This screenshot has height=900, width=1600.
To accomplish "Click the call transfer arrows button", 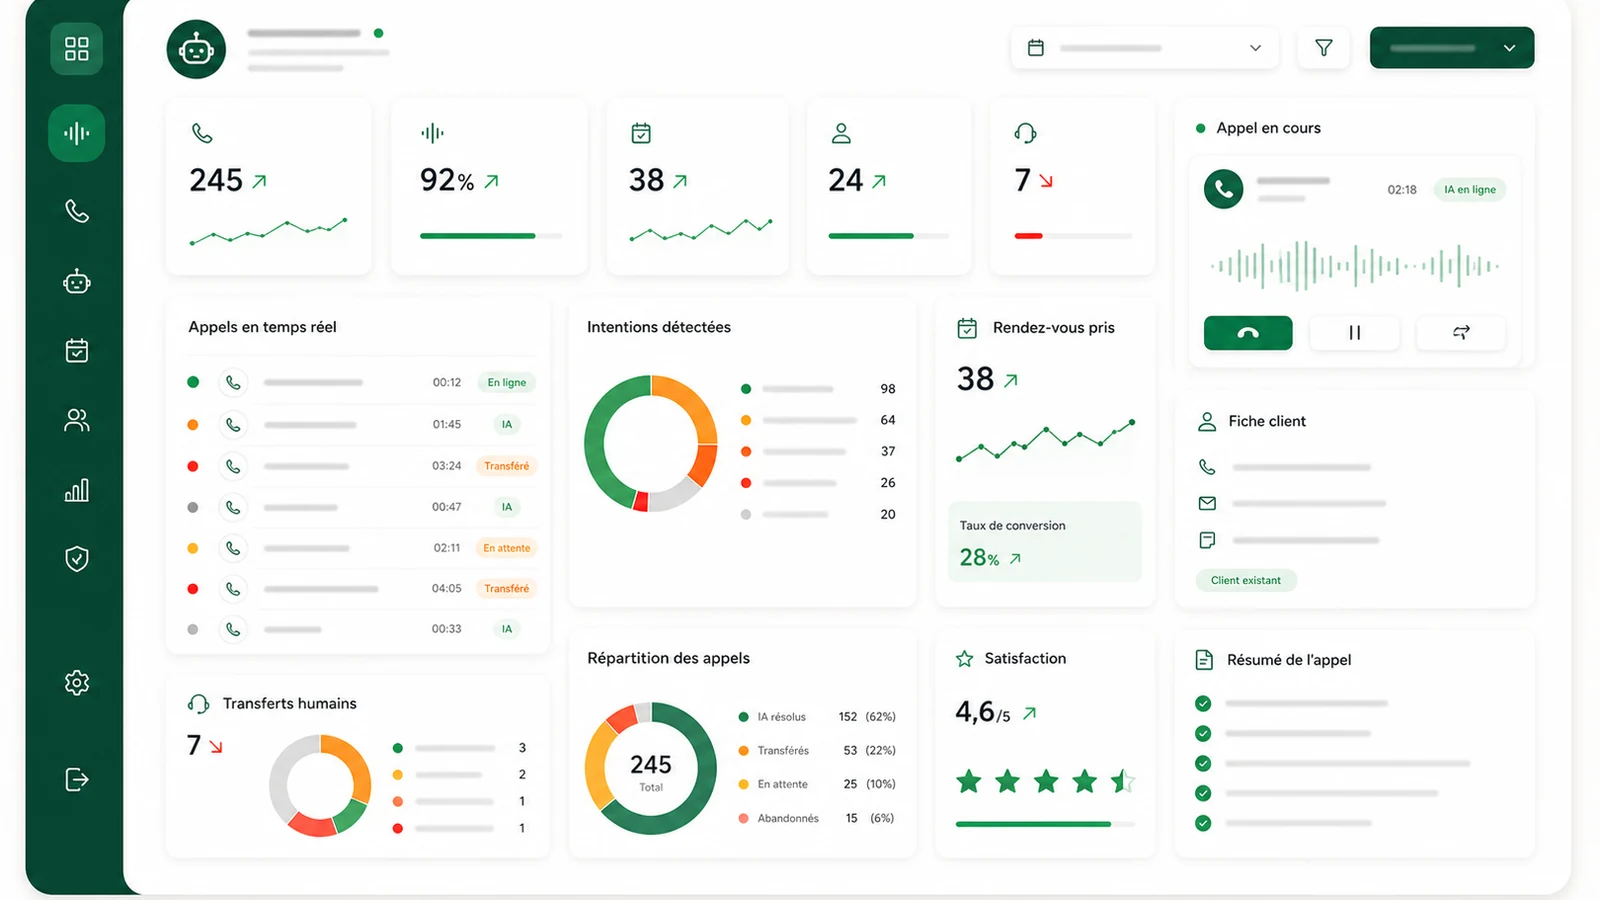I will click(1461, 333).
